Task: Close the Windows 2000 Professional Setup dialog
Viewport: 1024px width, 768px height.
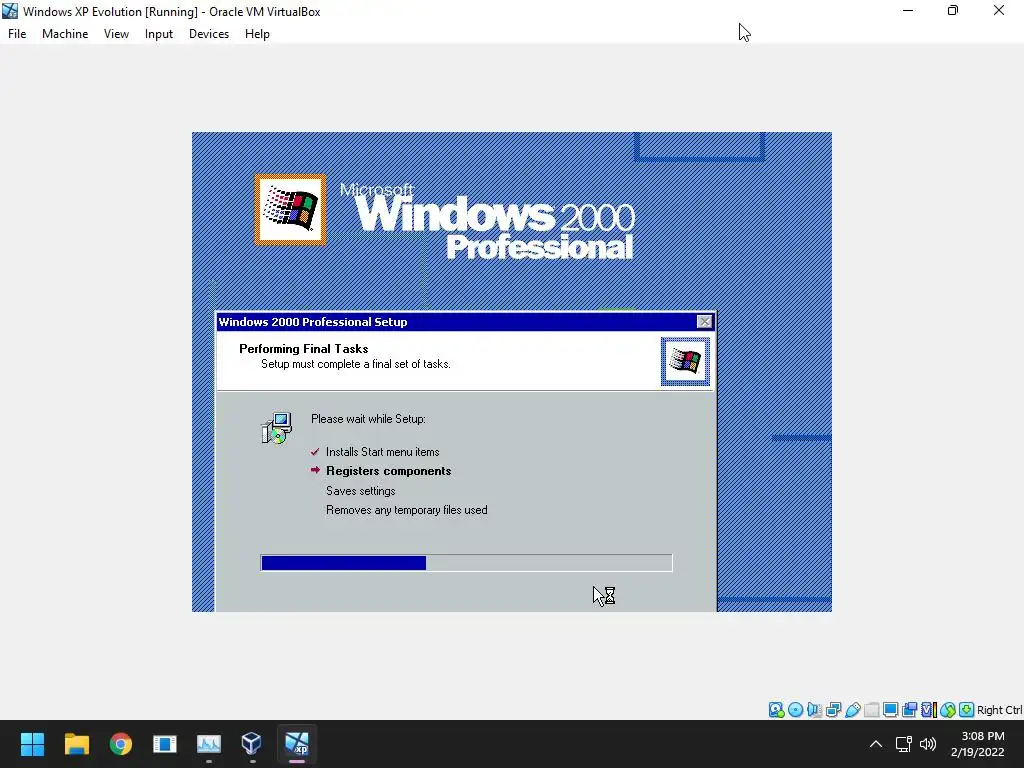Action: 704,321
